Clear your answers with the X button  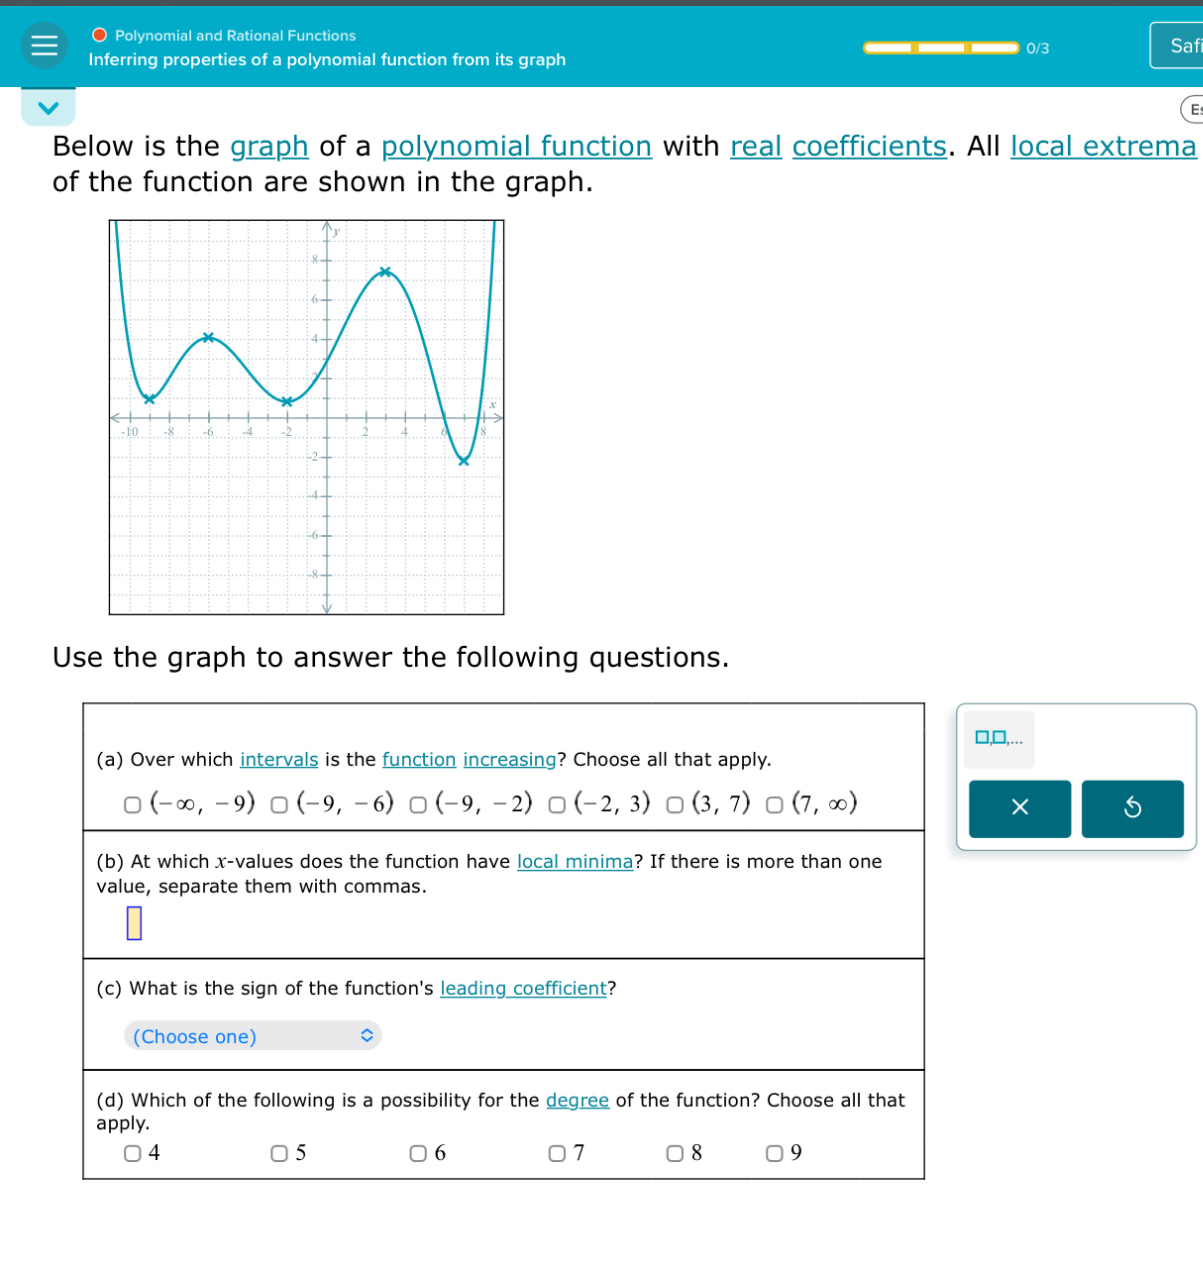tap(1019, 808)
